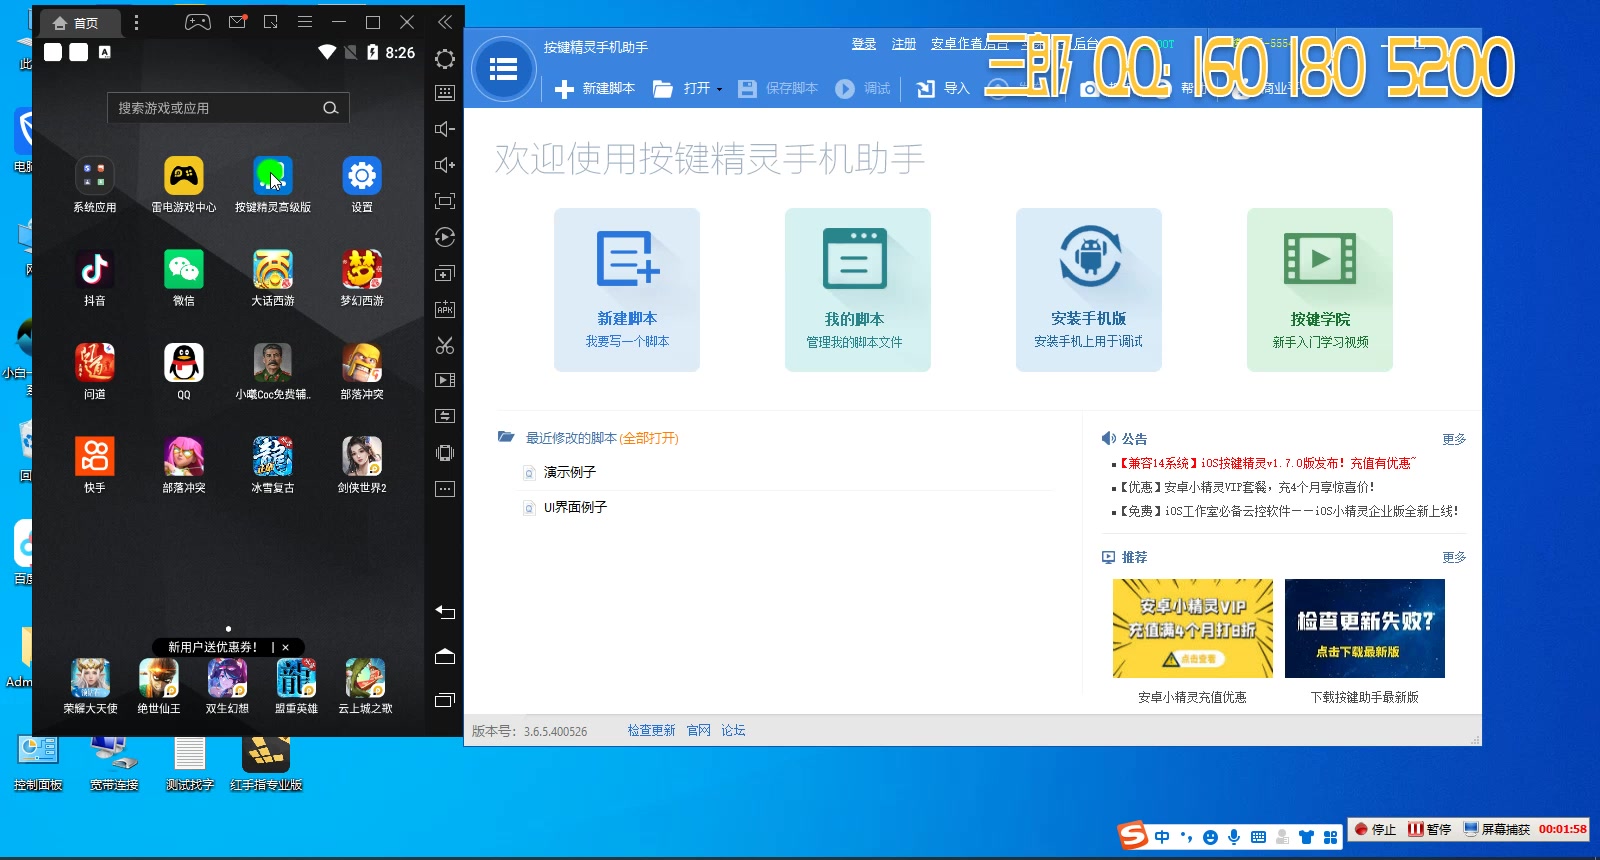Click 检查更新 in the status bar
Image resolution: width=1600 pixels, height=860 pixels.
(x=651, y=731)
